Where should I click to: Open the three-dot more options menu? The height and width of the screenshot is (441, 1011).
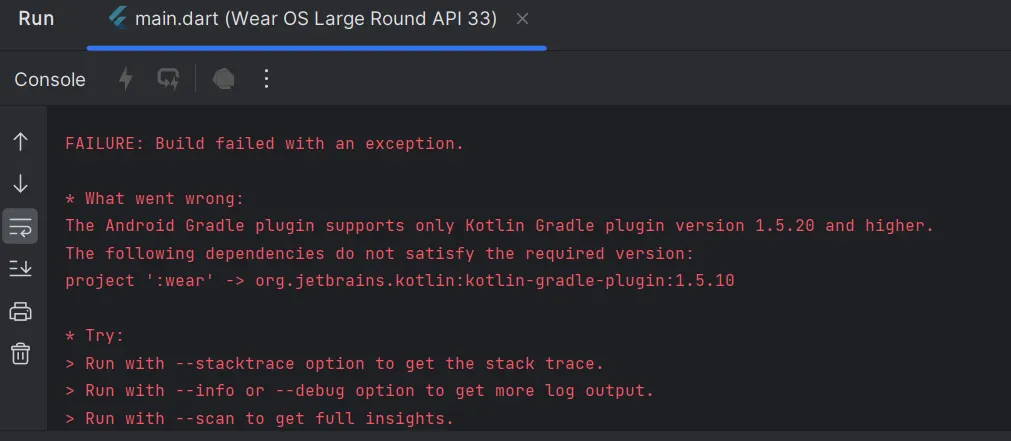266,79
